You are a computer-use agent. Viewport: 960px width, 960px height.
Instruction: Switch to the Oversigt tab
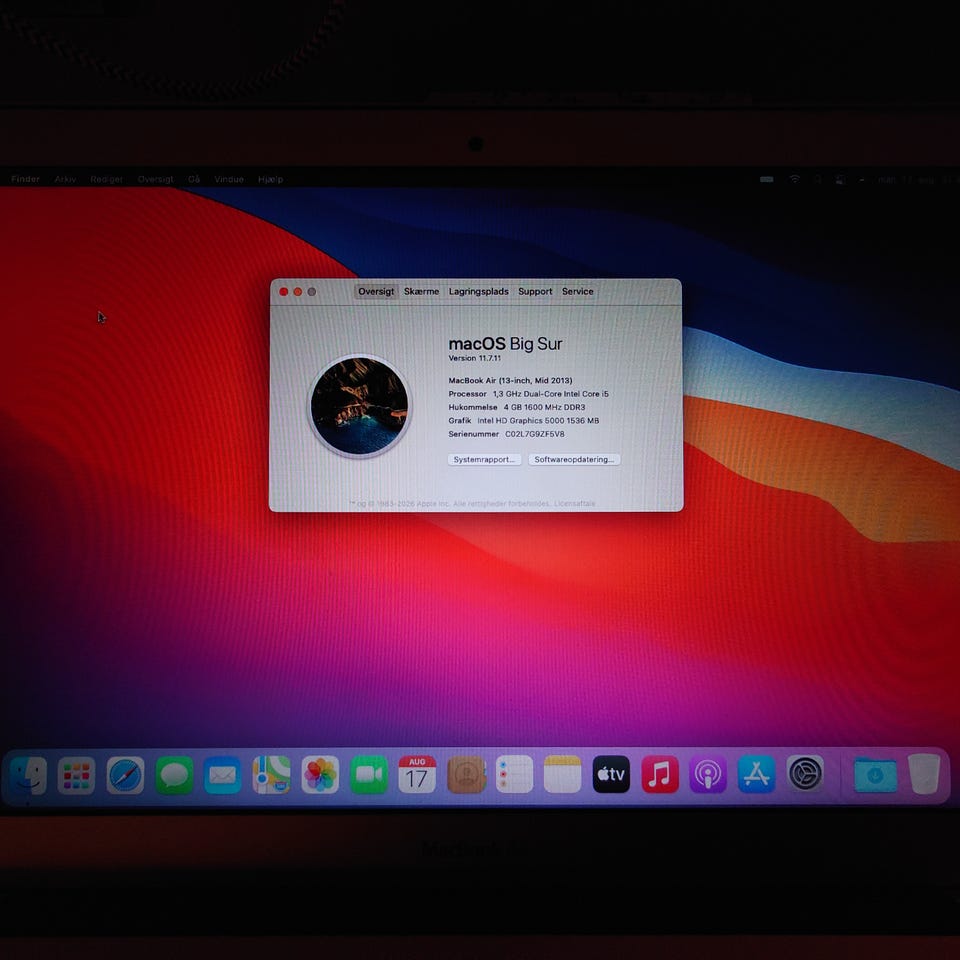376,291
